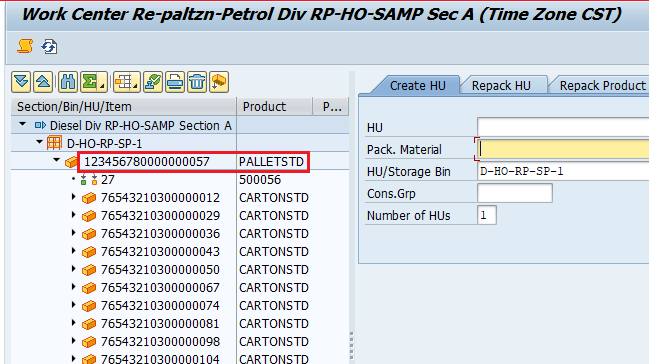This screenshot has height=364, width=649.
Task: Open the layout grid dropdown arrow
Action: tap(136, 87)
